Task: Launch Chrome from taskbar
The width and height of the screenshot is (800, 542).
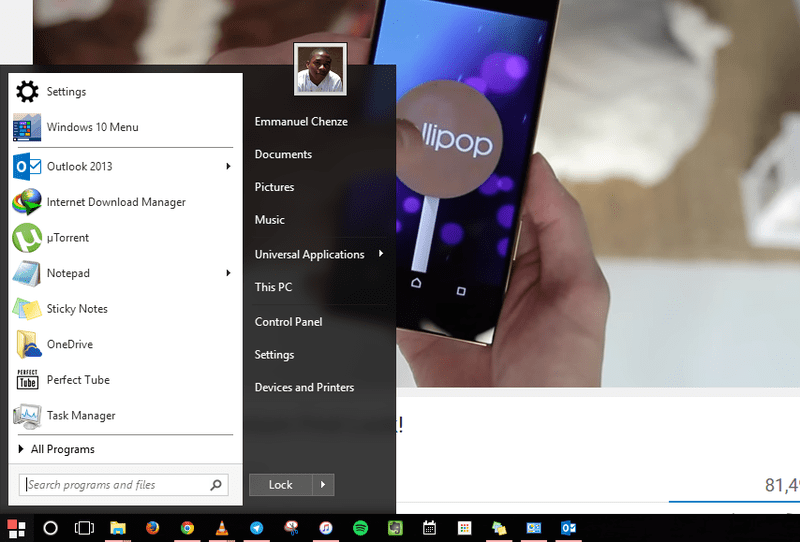Action: point(187,528)
